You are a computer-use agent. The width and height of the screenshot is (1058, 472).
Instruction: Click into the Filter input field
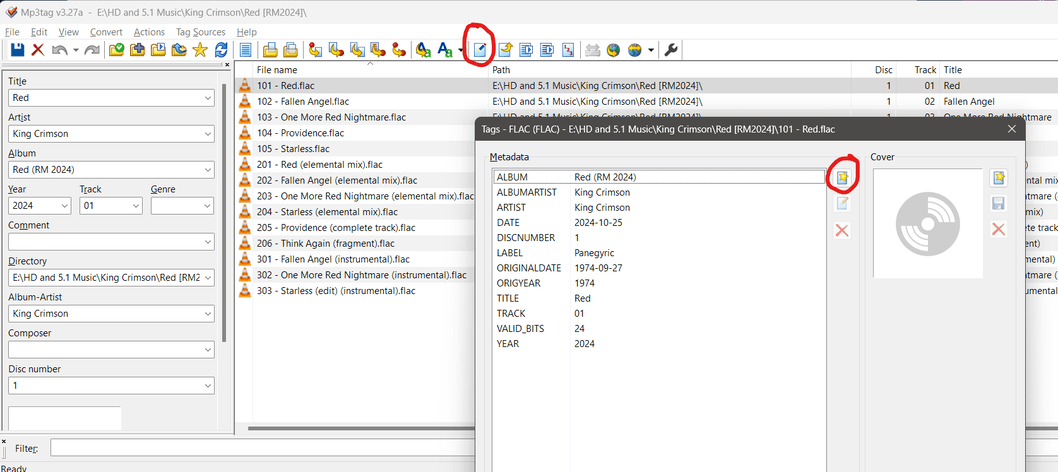(263, 448)
